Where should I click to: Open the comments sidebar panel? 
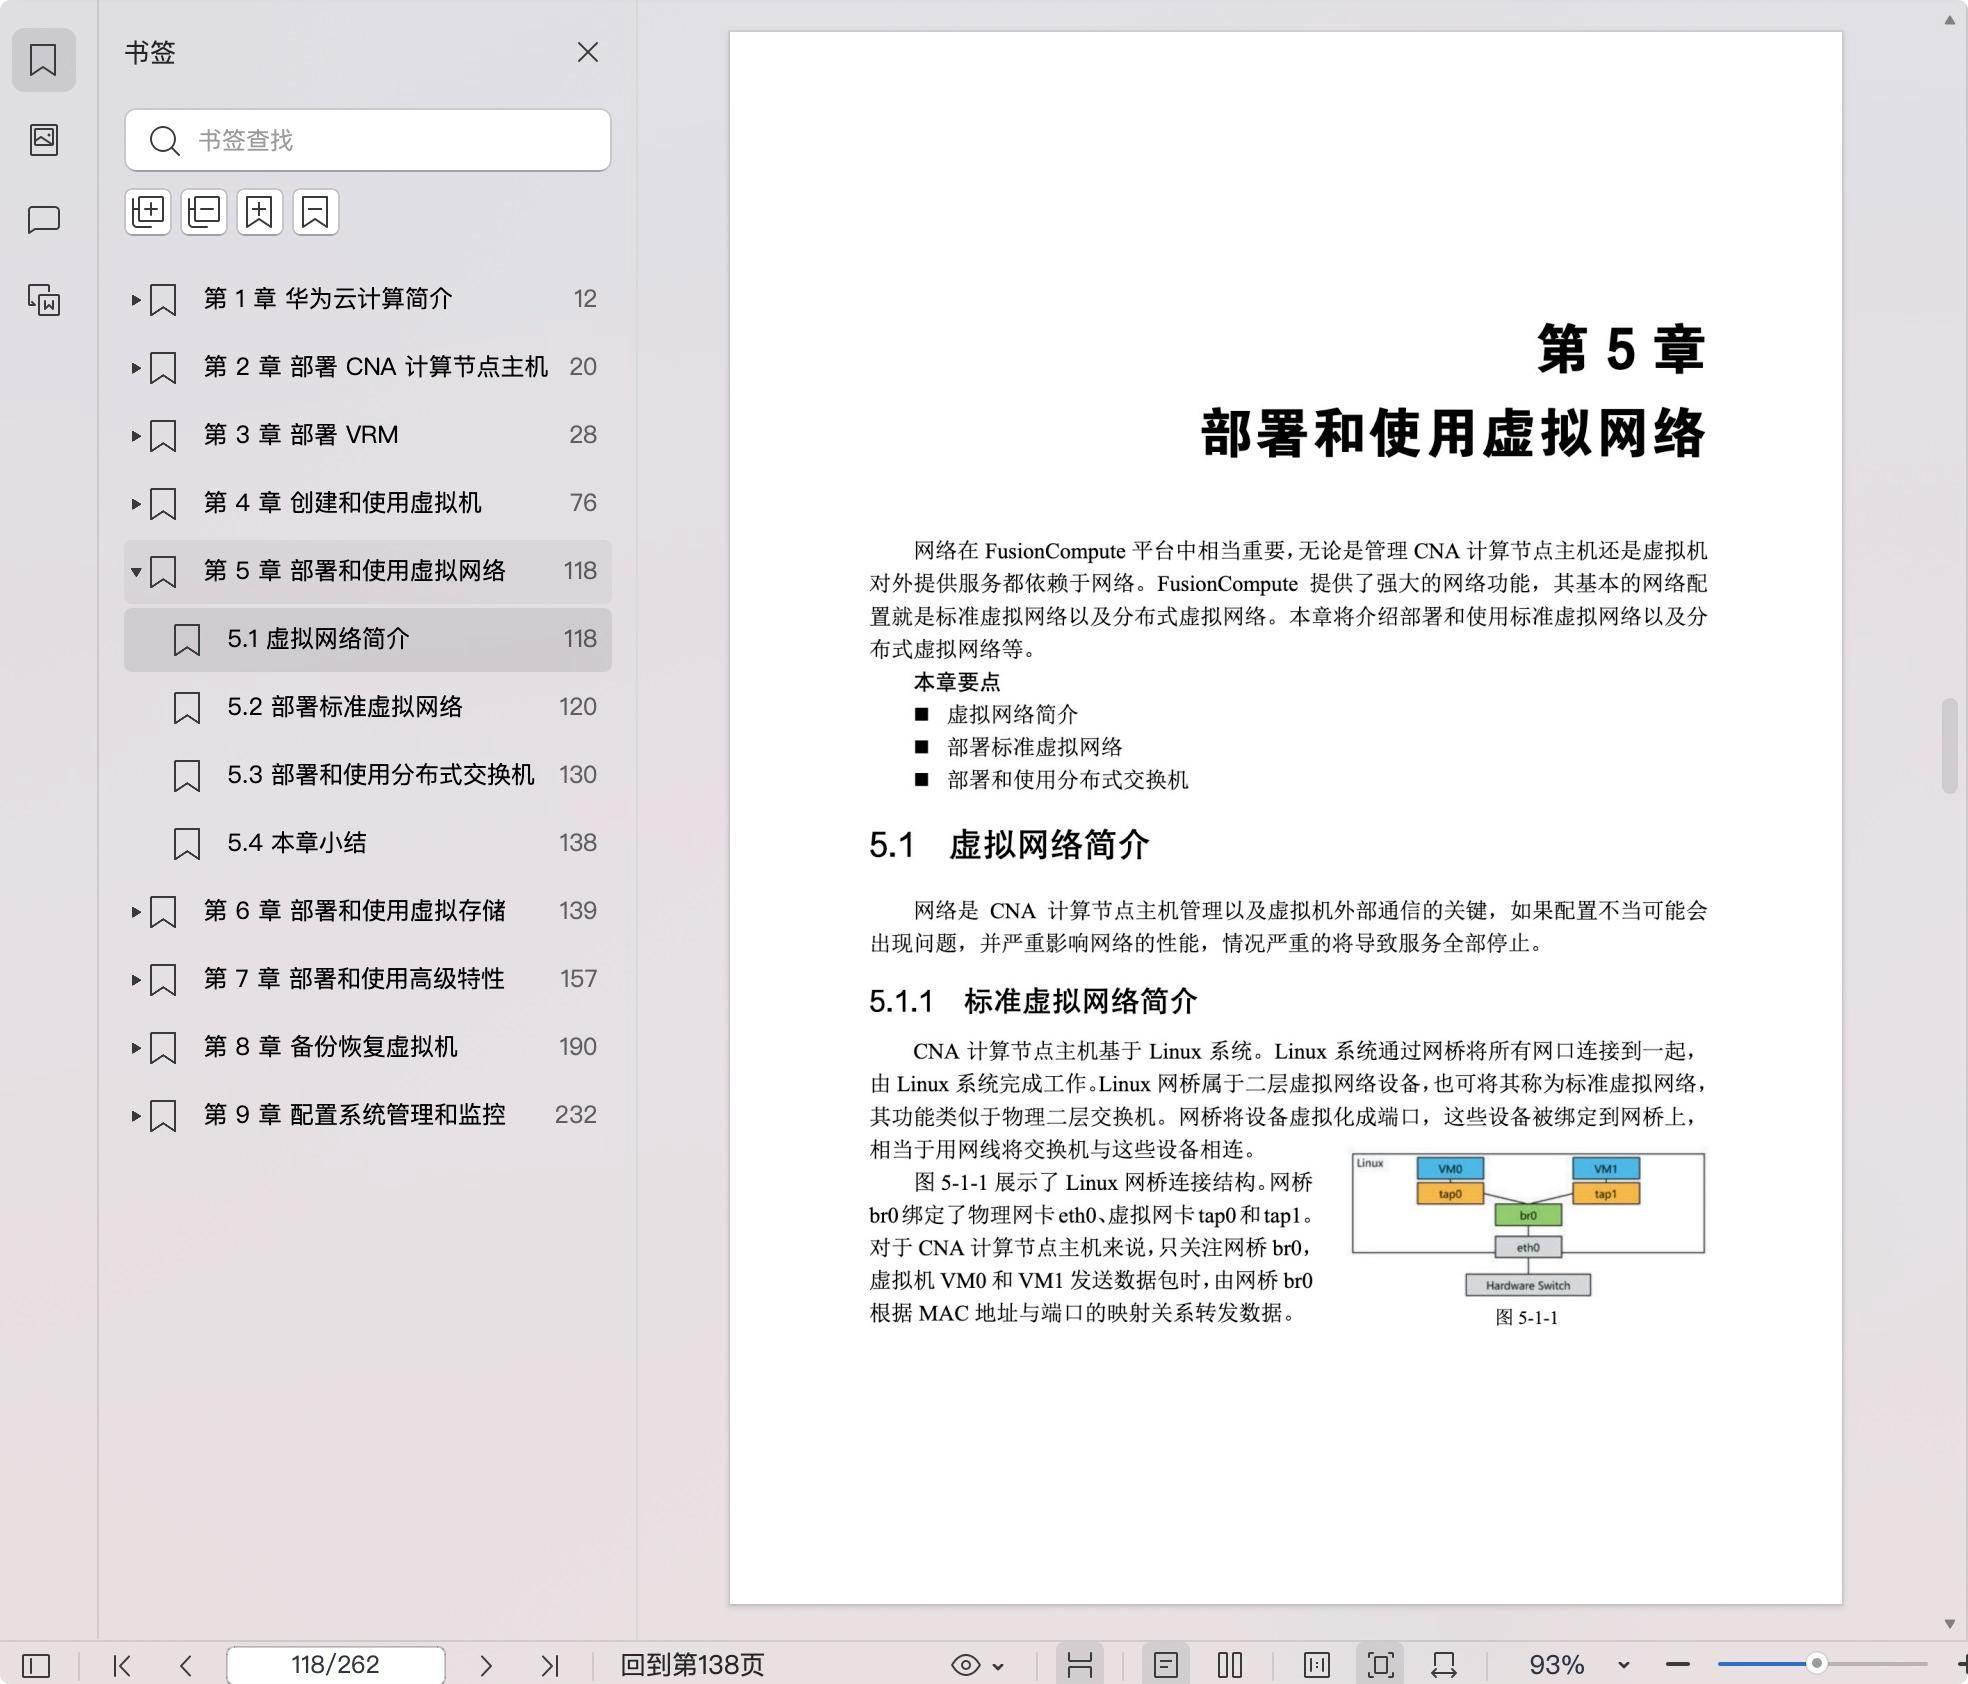(x=43, y=219)
